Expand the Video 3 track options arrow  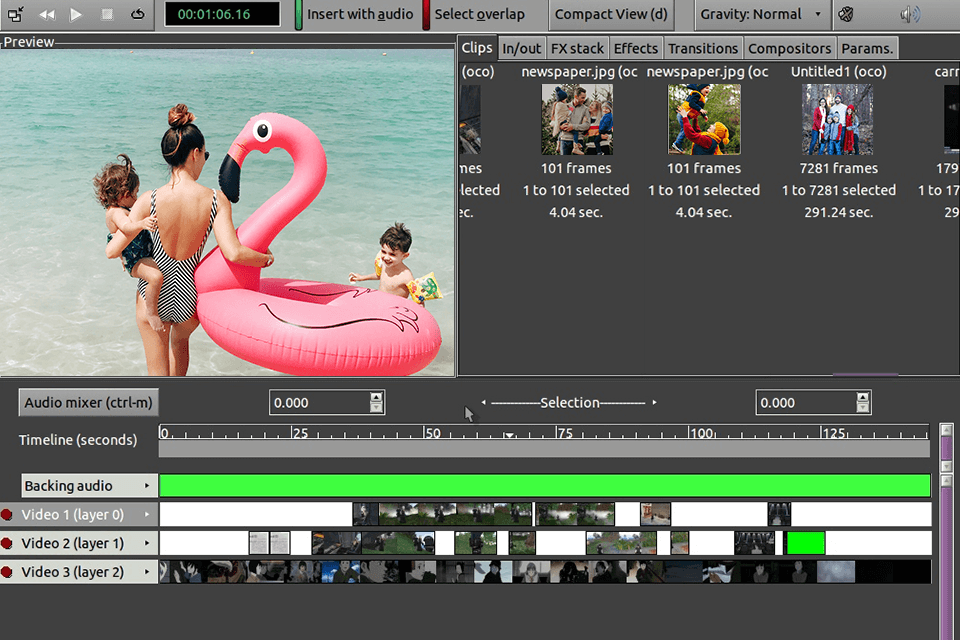[x=150, y=571]
